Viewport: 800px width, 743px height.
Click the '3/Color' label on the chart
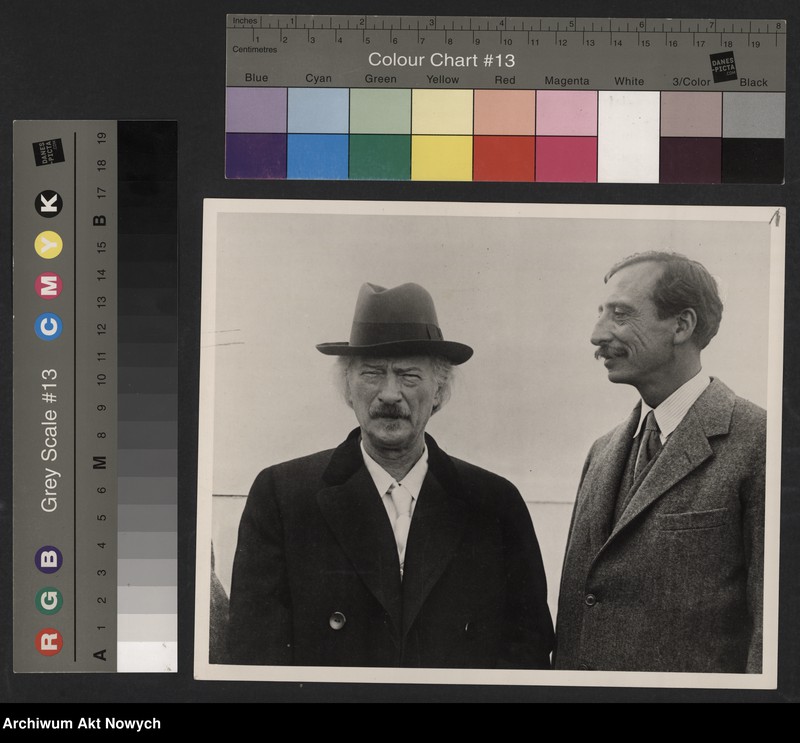click(691, 82)
